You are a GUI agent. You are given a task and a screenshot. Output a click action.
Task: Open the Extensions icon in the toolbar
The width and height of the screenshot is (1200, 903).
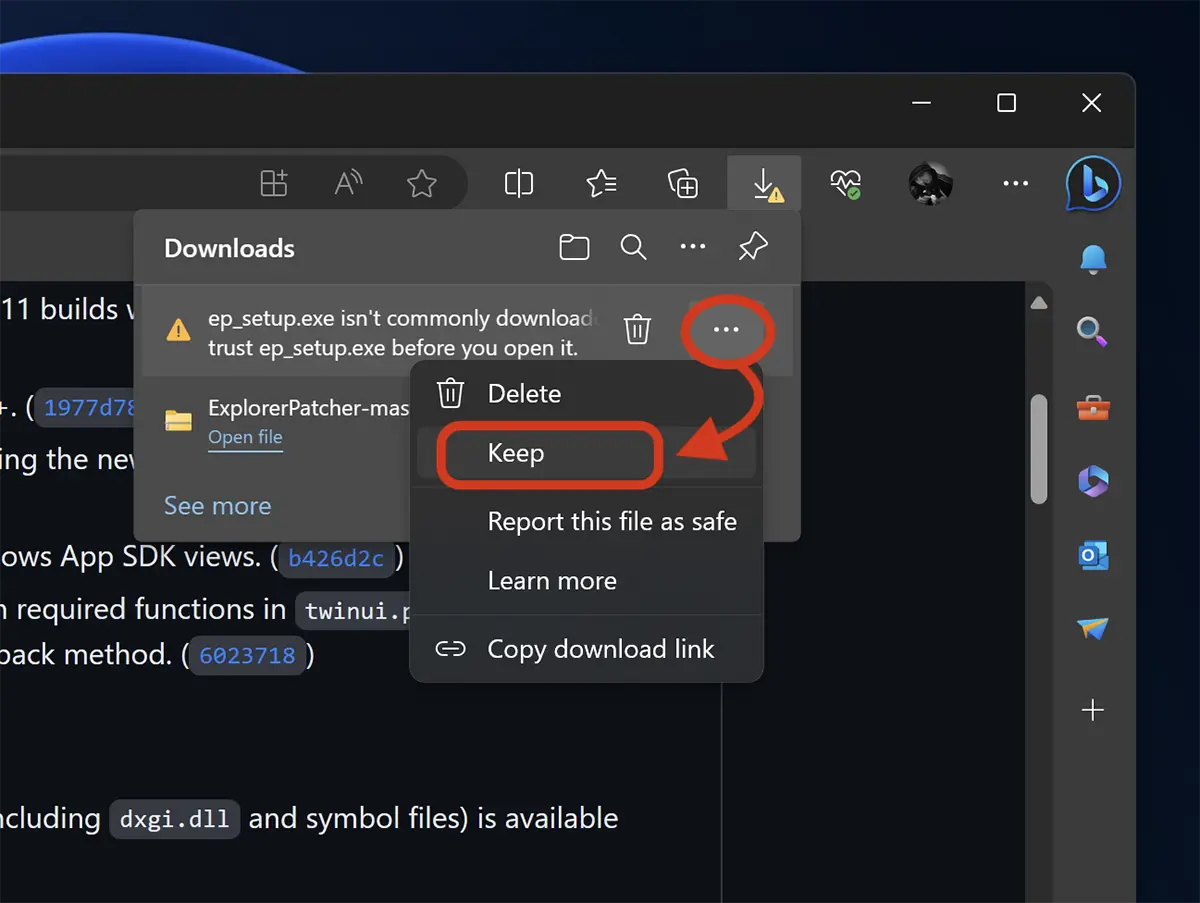(273, 183)
